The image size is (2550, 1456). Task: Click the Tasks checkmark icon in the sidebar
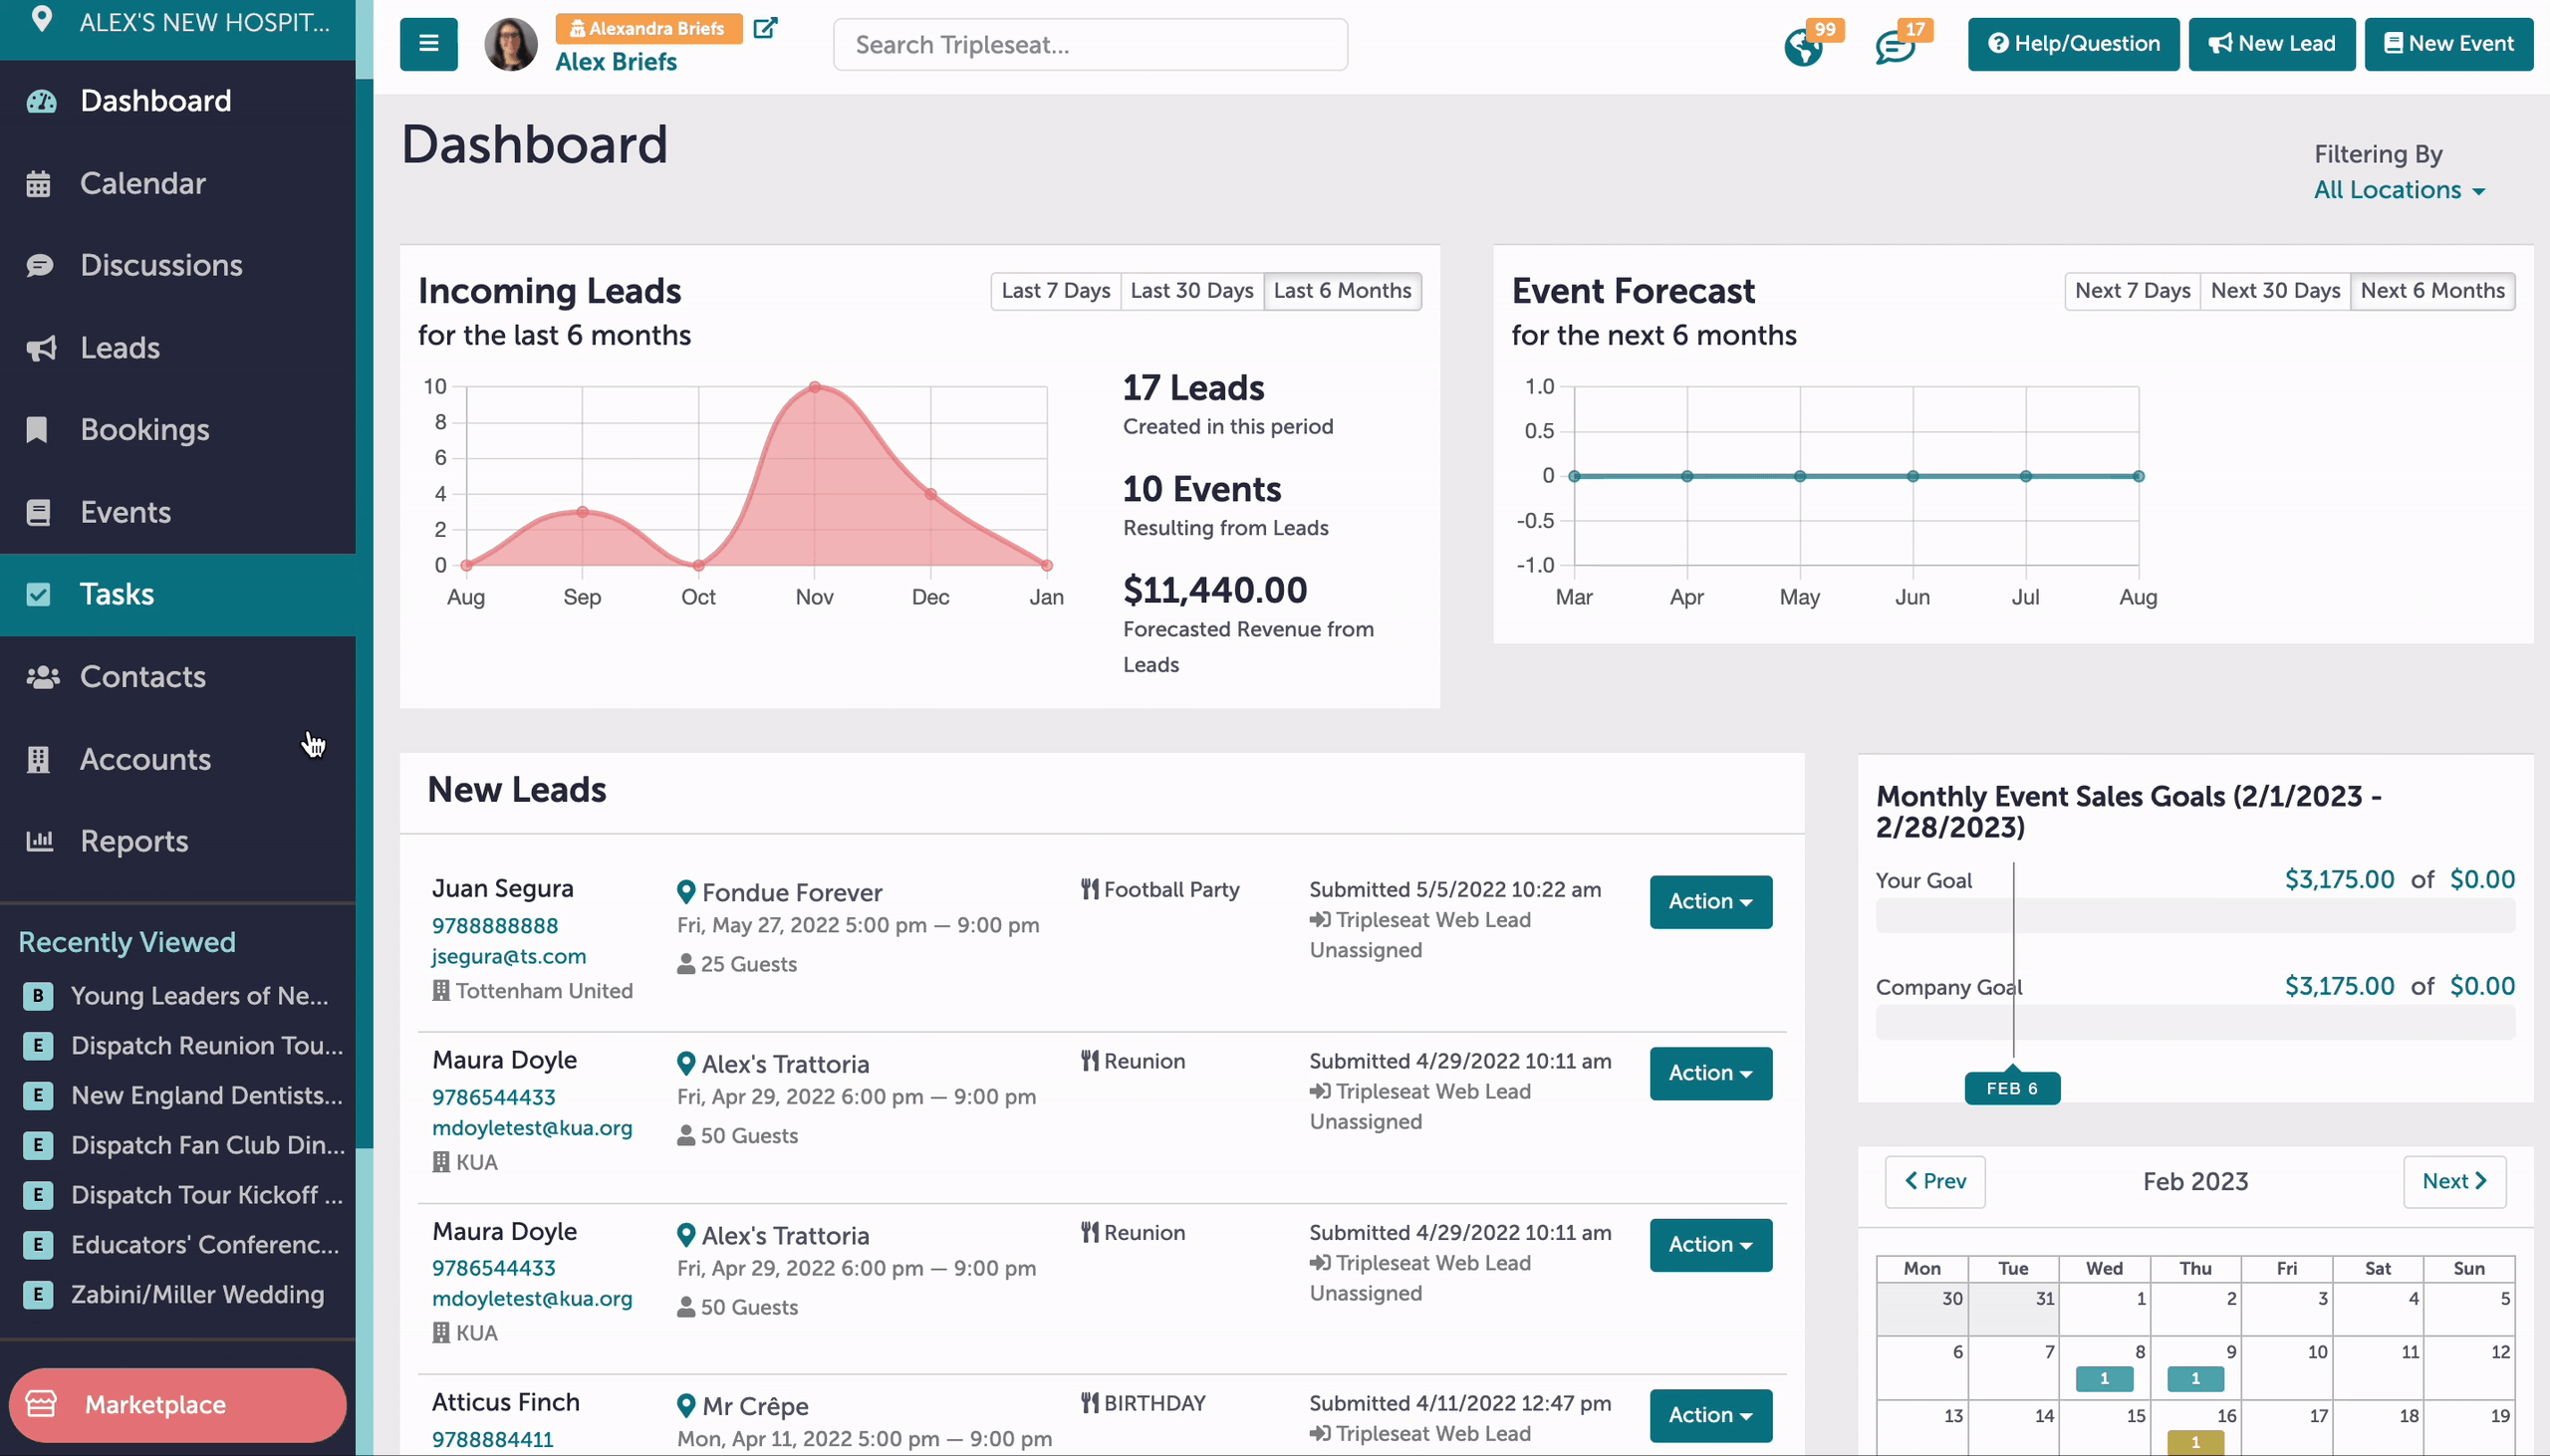pyautogui.click(x=38, y=594)
